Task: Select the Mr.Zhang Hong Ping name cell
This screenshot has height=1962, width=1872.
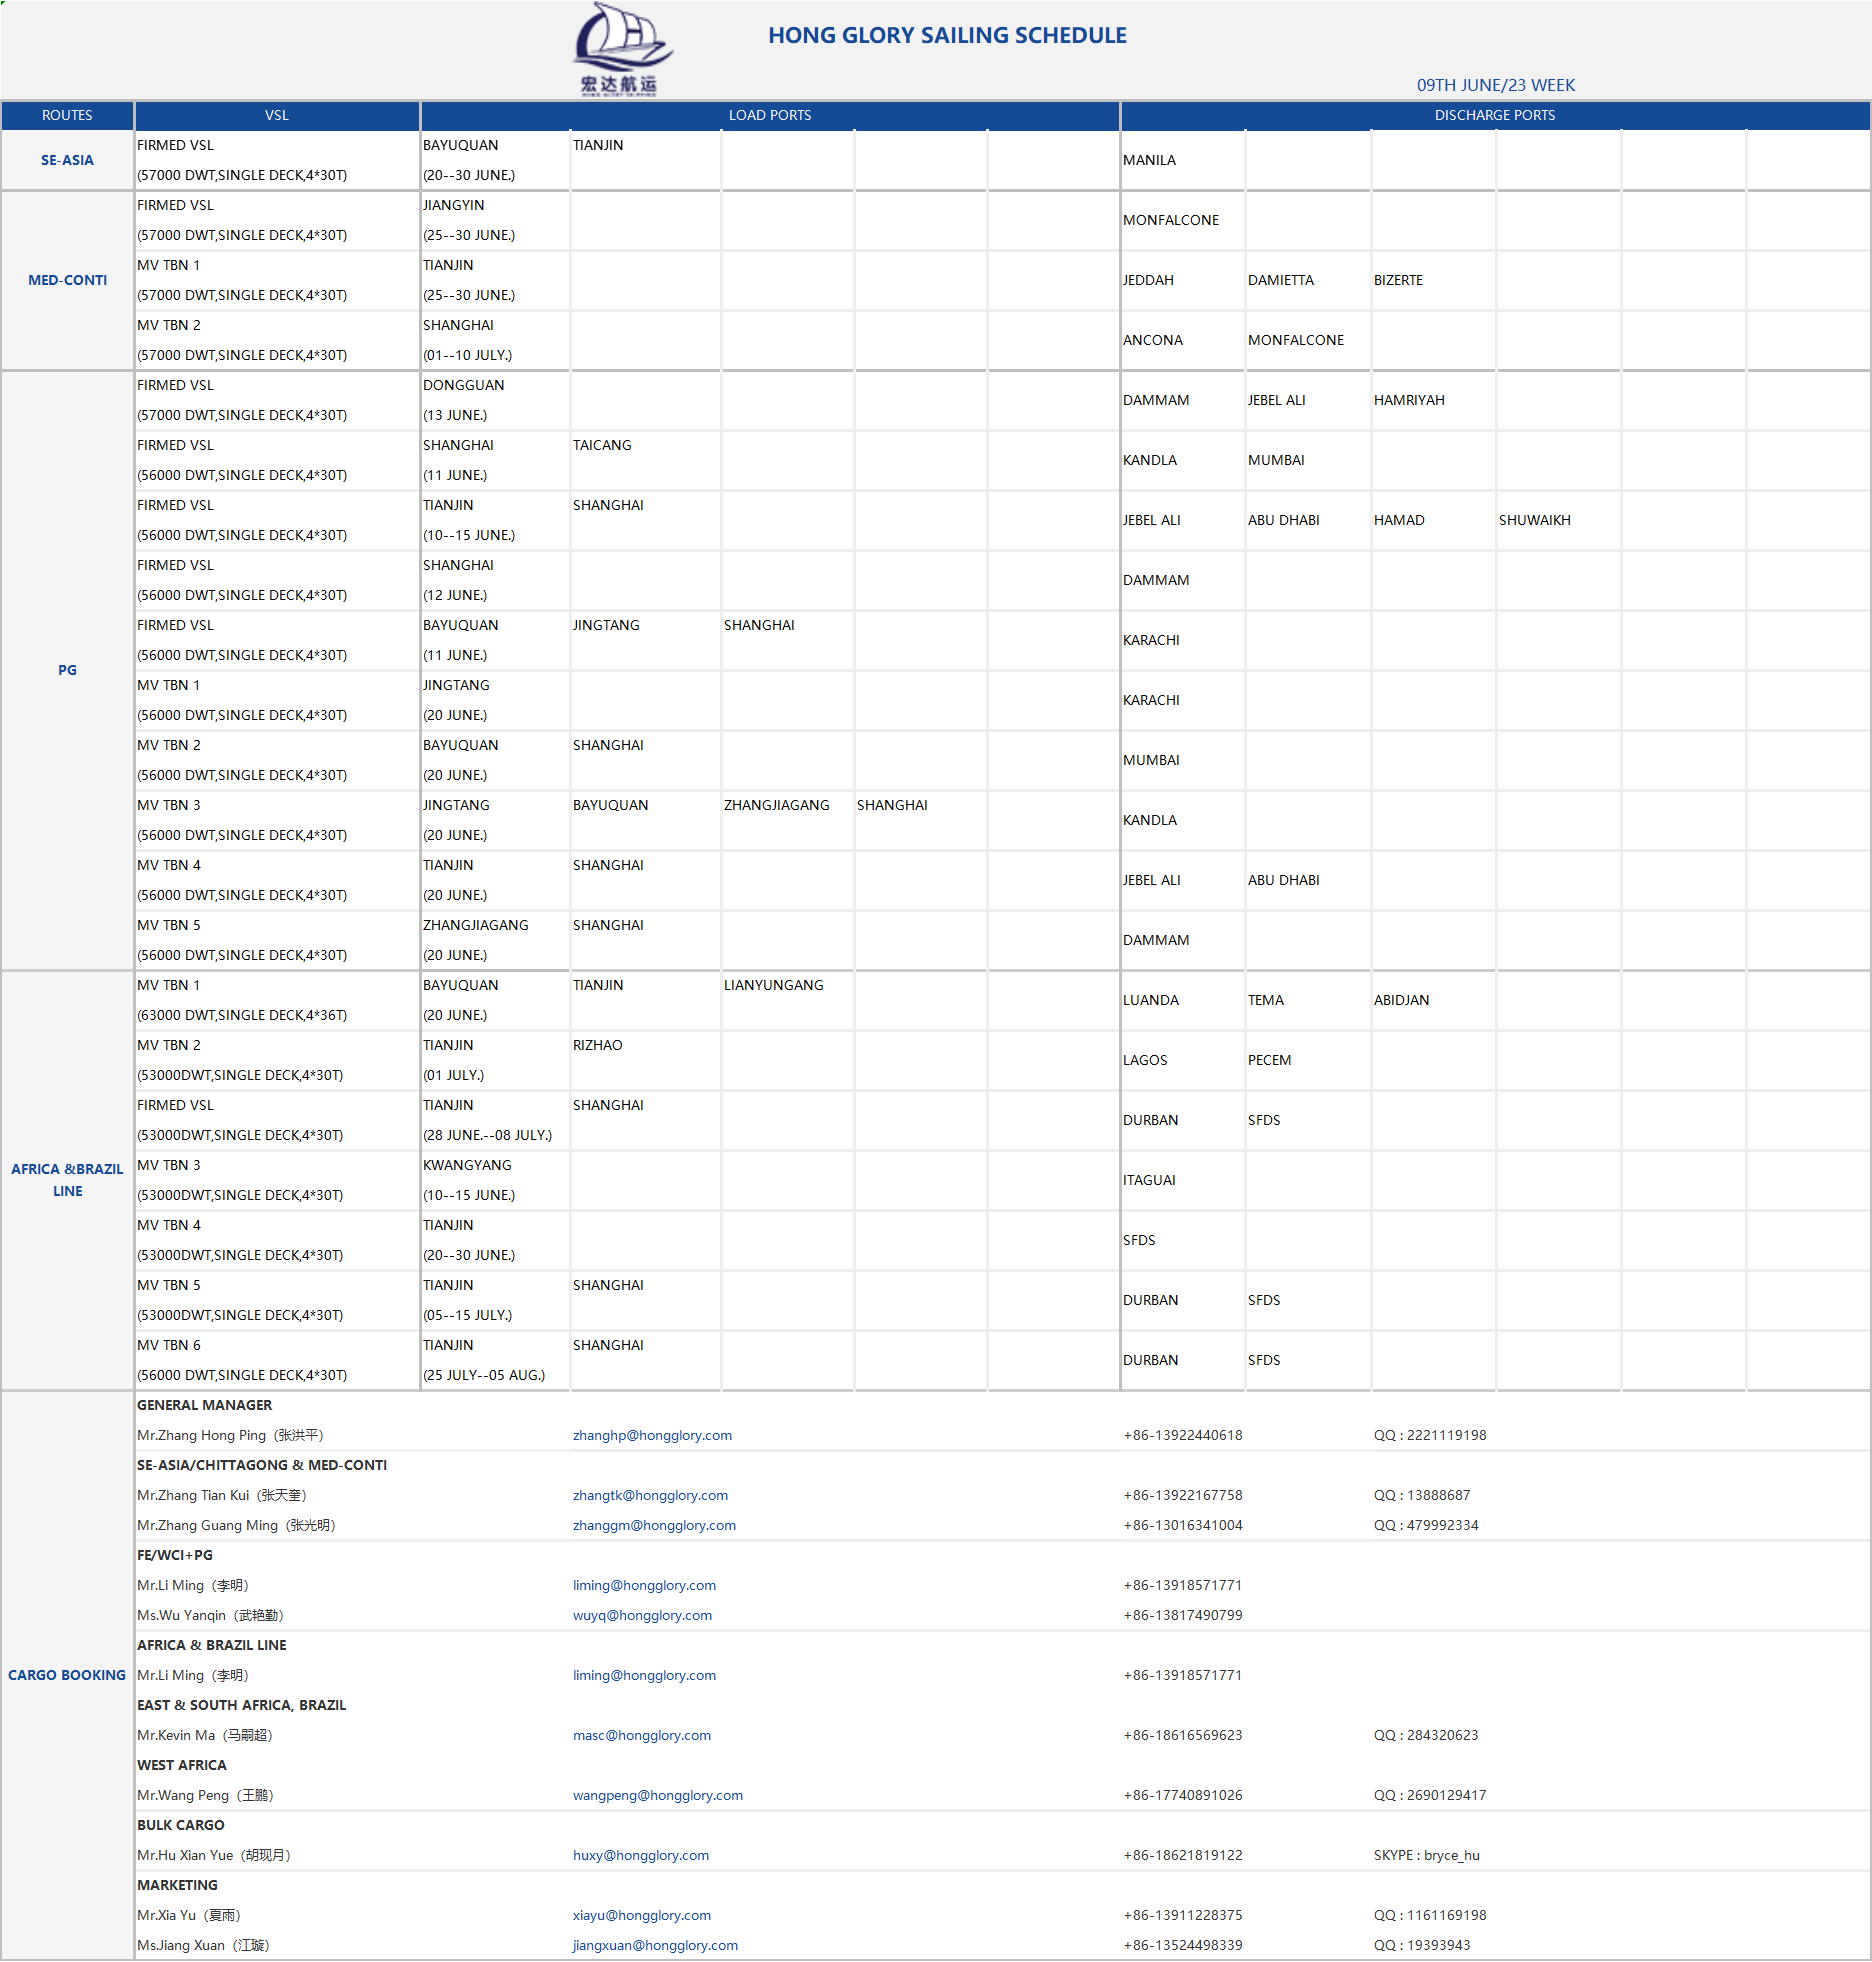Action: 230,1435
